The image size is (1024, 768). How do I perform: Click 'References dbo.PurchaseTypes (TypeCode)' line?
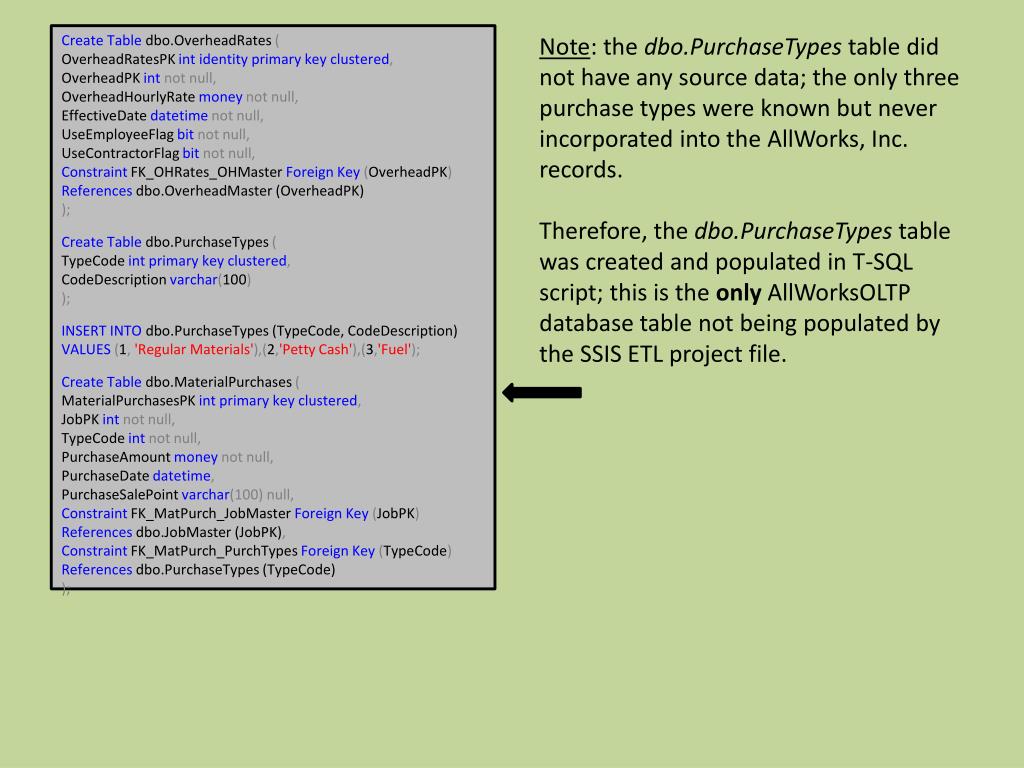[198, 570]
